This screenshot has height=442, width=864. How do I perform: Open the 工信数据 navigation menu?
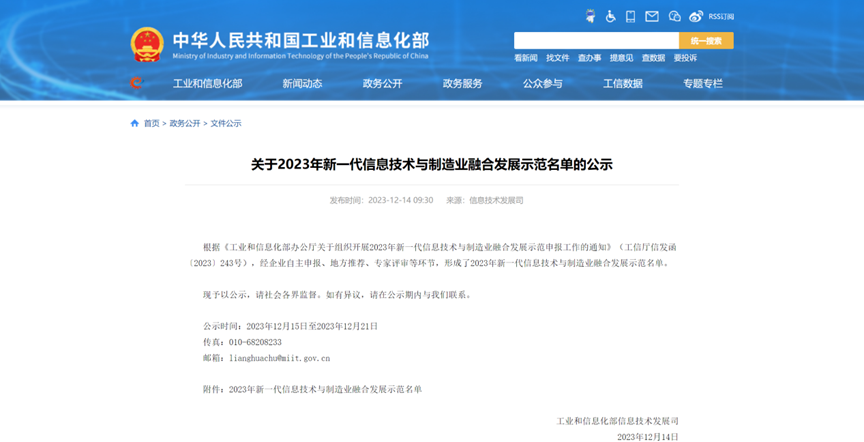click(622, 84)
